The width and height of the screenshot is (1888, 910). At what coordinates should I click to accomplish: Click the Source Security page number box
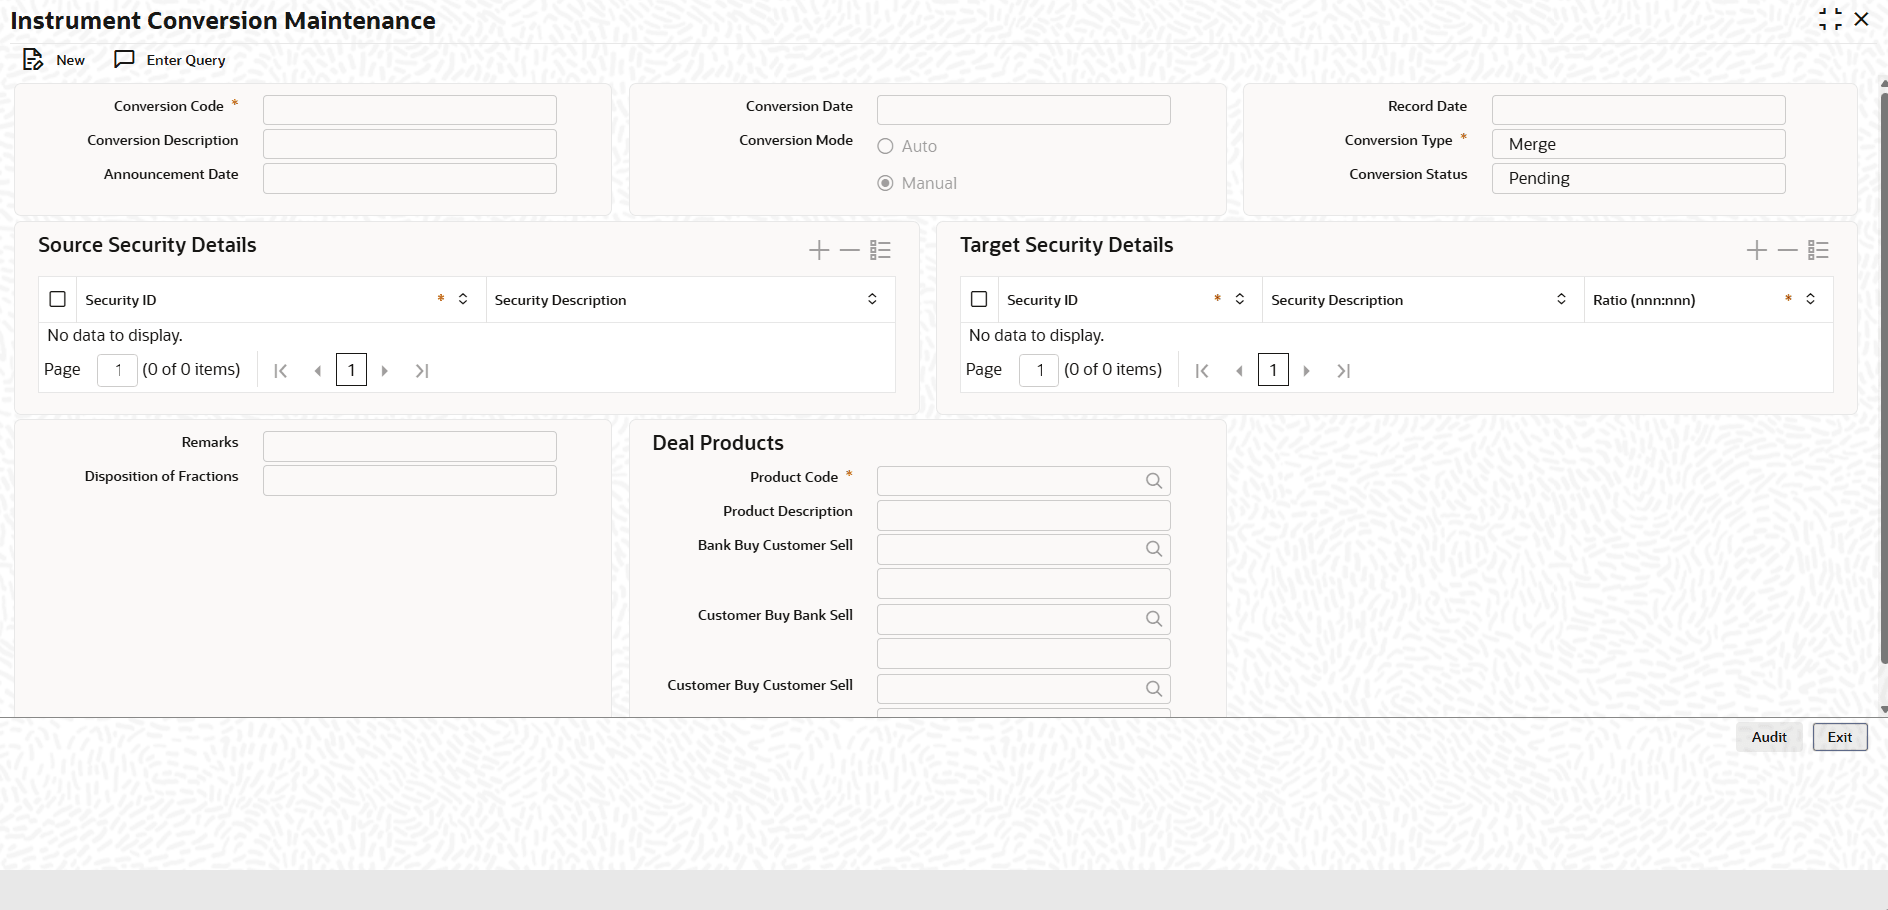click(x=118, y=370)
